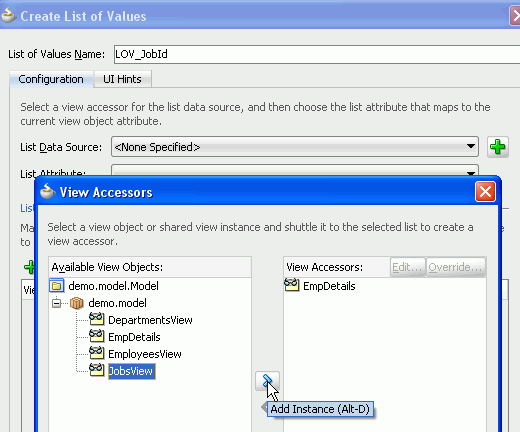The image size is (520, 432).
Task: Click the Edit... button
Action: click(x=407, y=267)
